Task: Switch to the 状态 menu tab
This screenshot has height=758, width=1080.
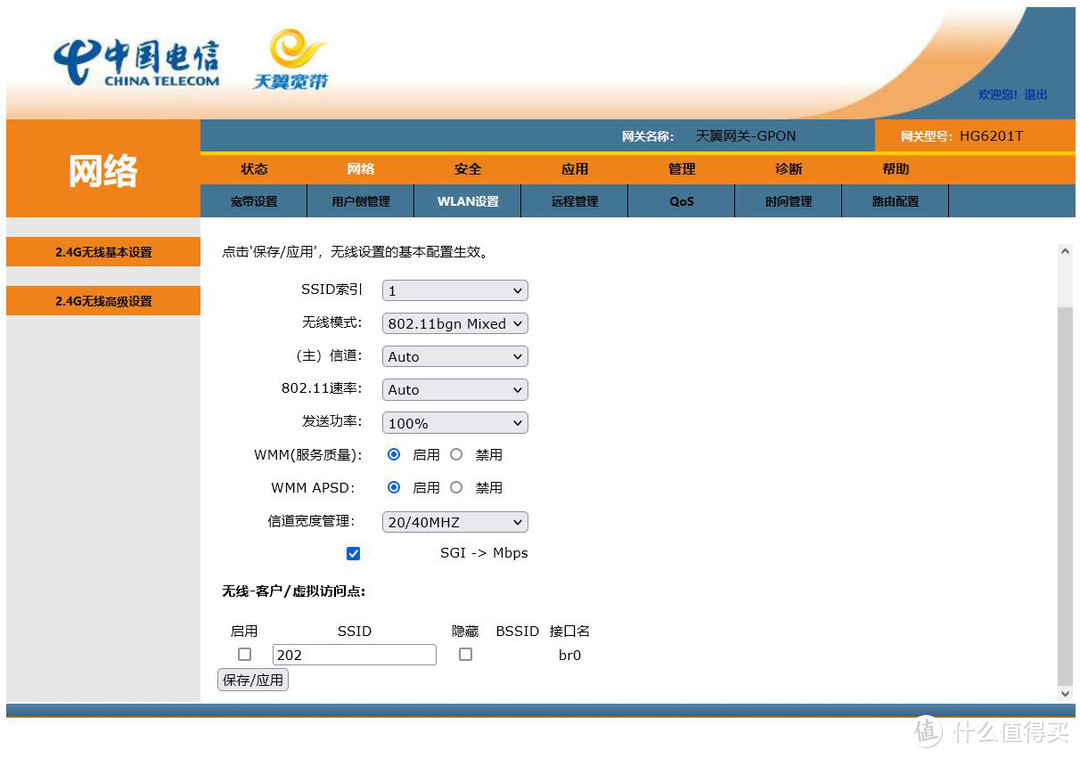Action: point(254,169)
